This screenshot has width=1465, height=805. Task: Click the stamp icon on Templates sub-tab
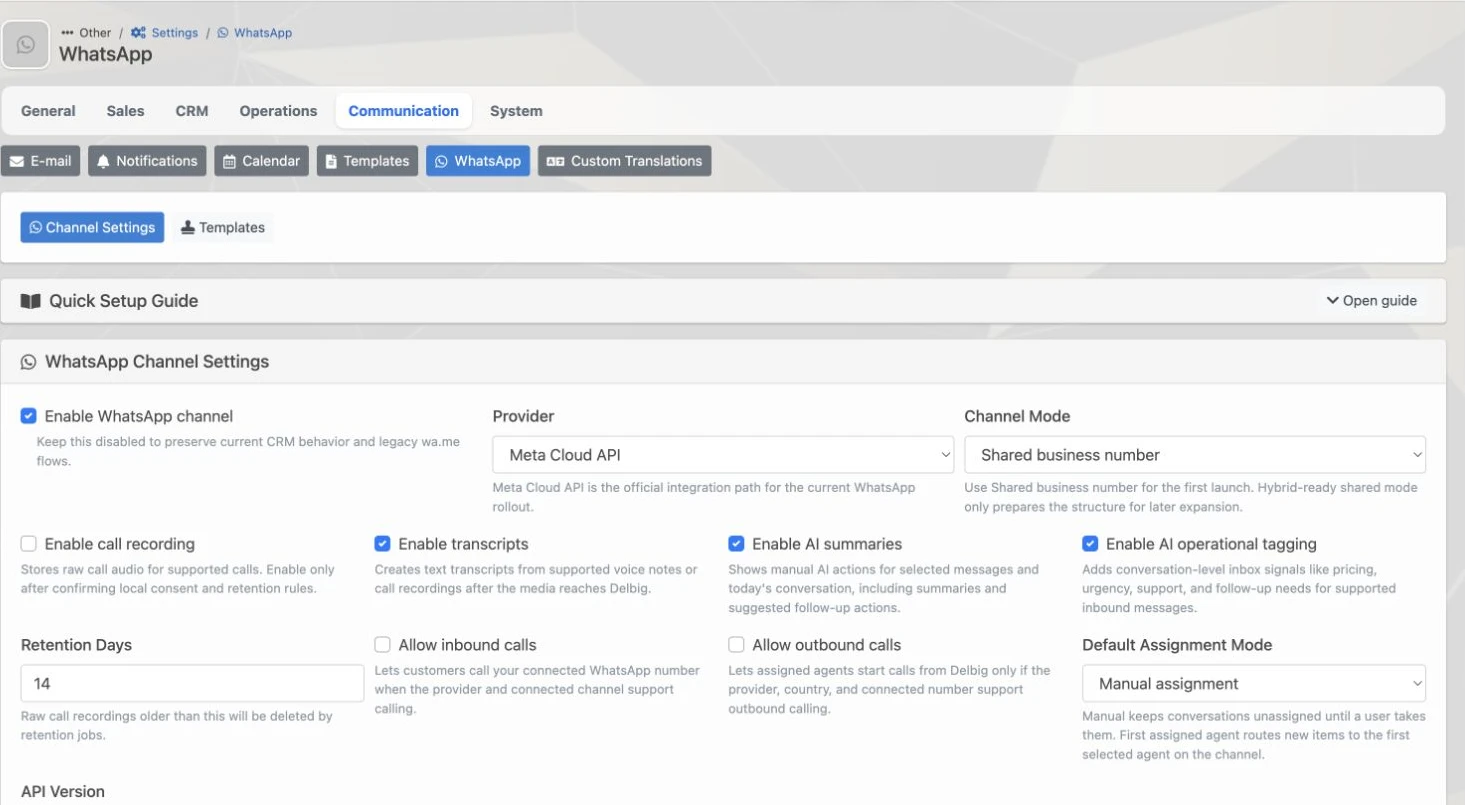[187, 228]
